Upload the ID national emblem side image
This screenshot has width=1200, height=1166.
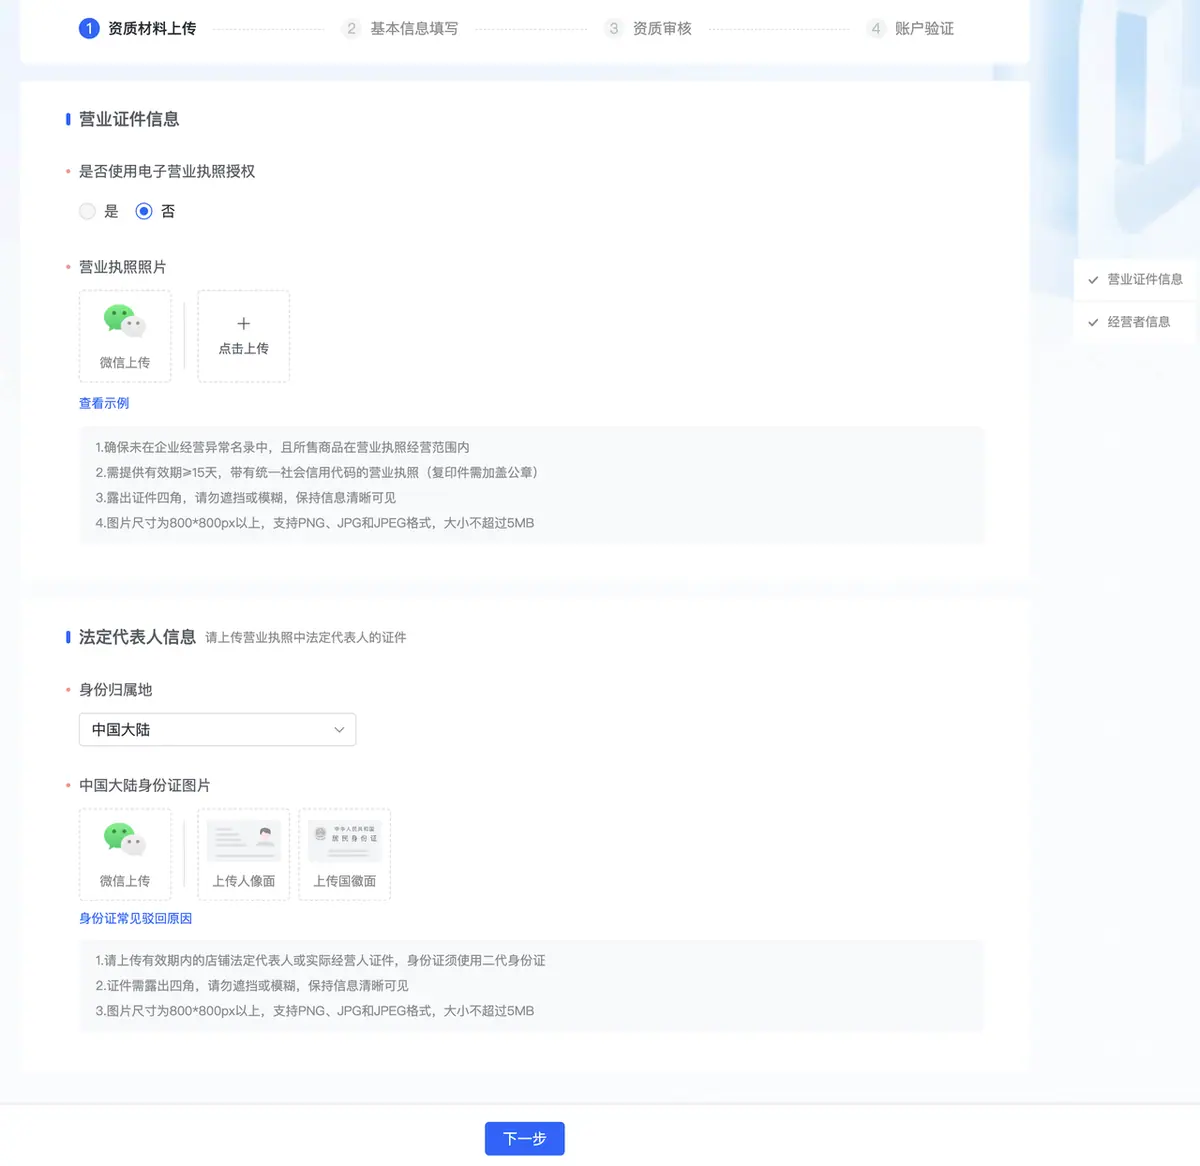click(x=344, y=854)
